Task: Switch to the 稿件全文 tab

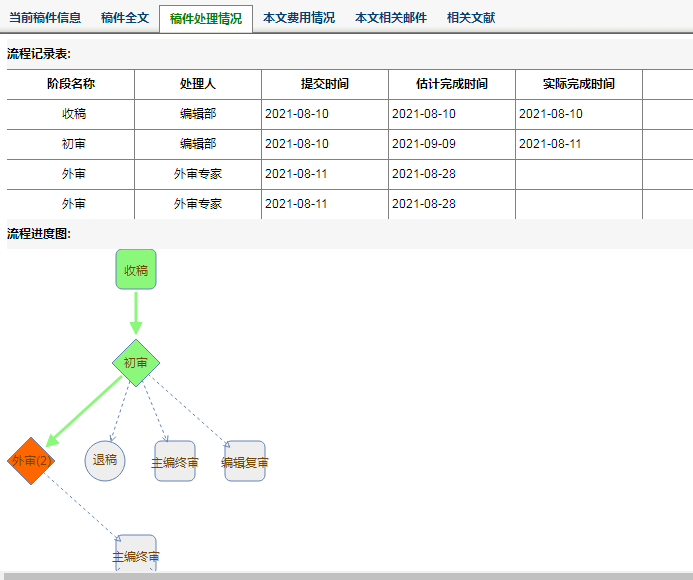Action: tap(125, 18)
